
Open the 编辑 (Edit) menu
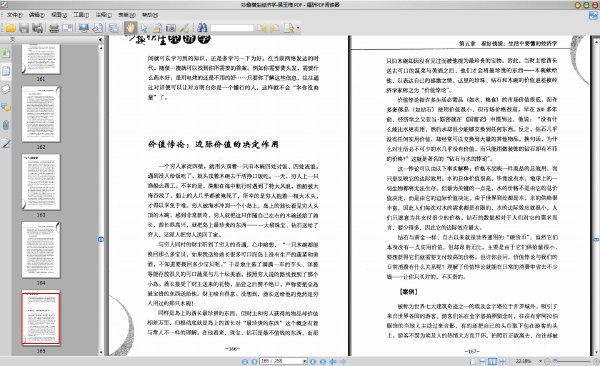pos(36,15)
